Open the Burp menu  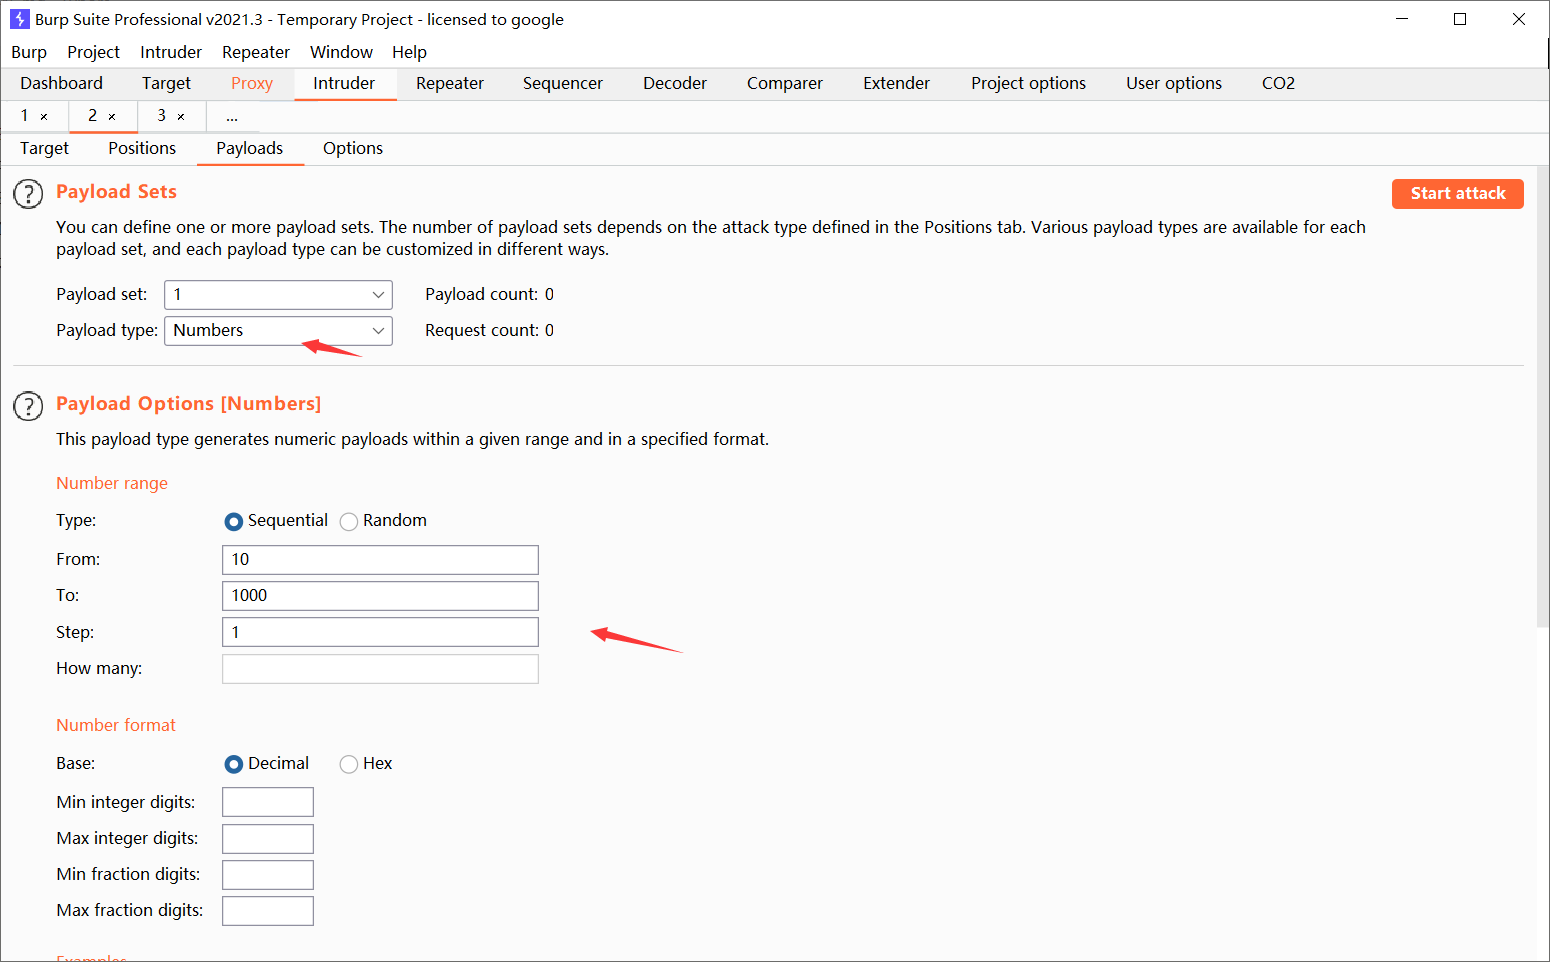[x=29, y=52]
